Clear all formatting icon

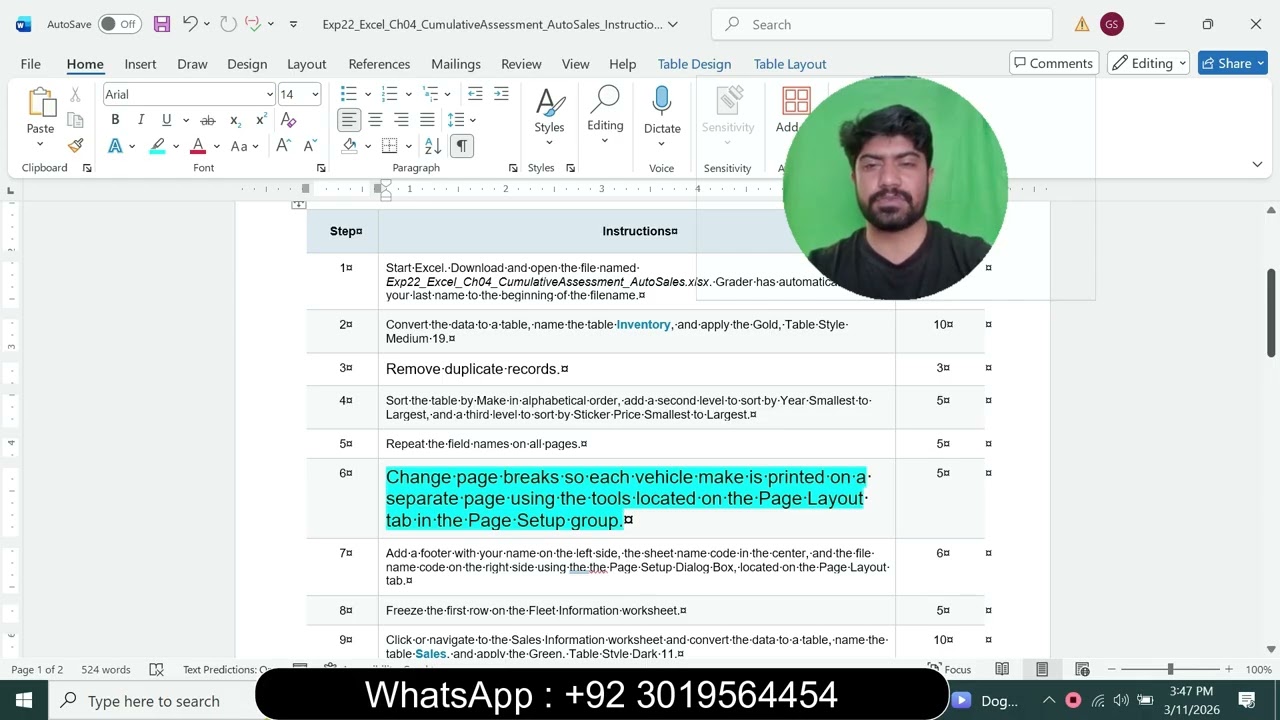[x=289, y=120]
